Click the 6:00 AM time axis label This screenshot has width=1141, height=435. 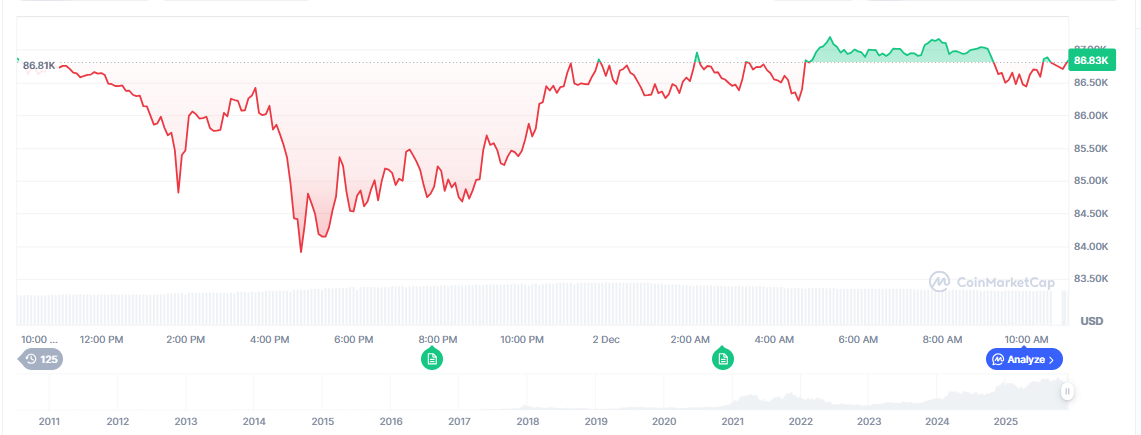(858, 339)
